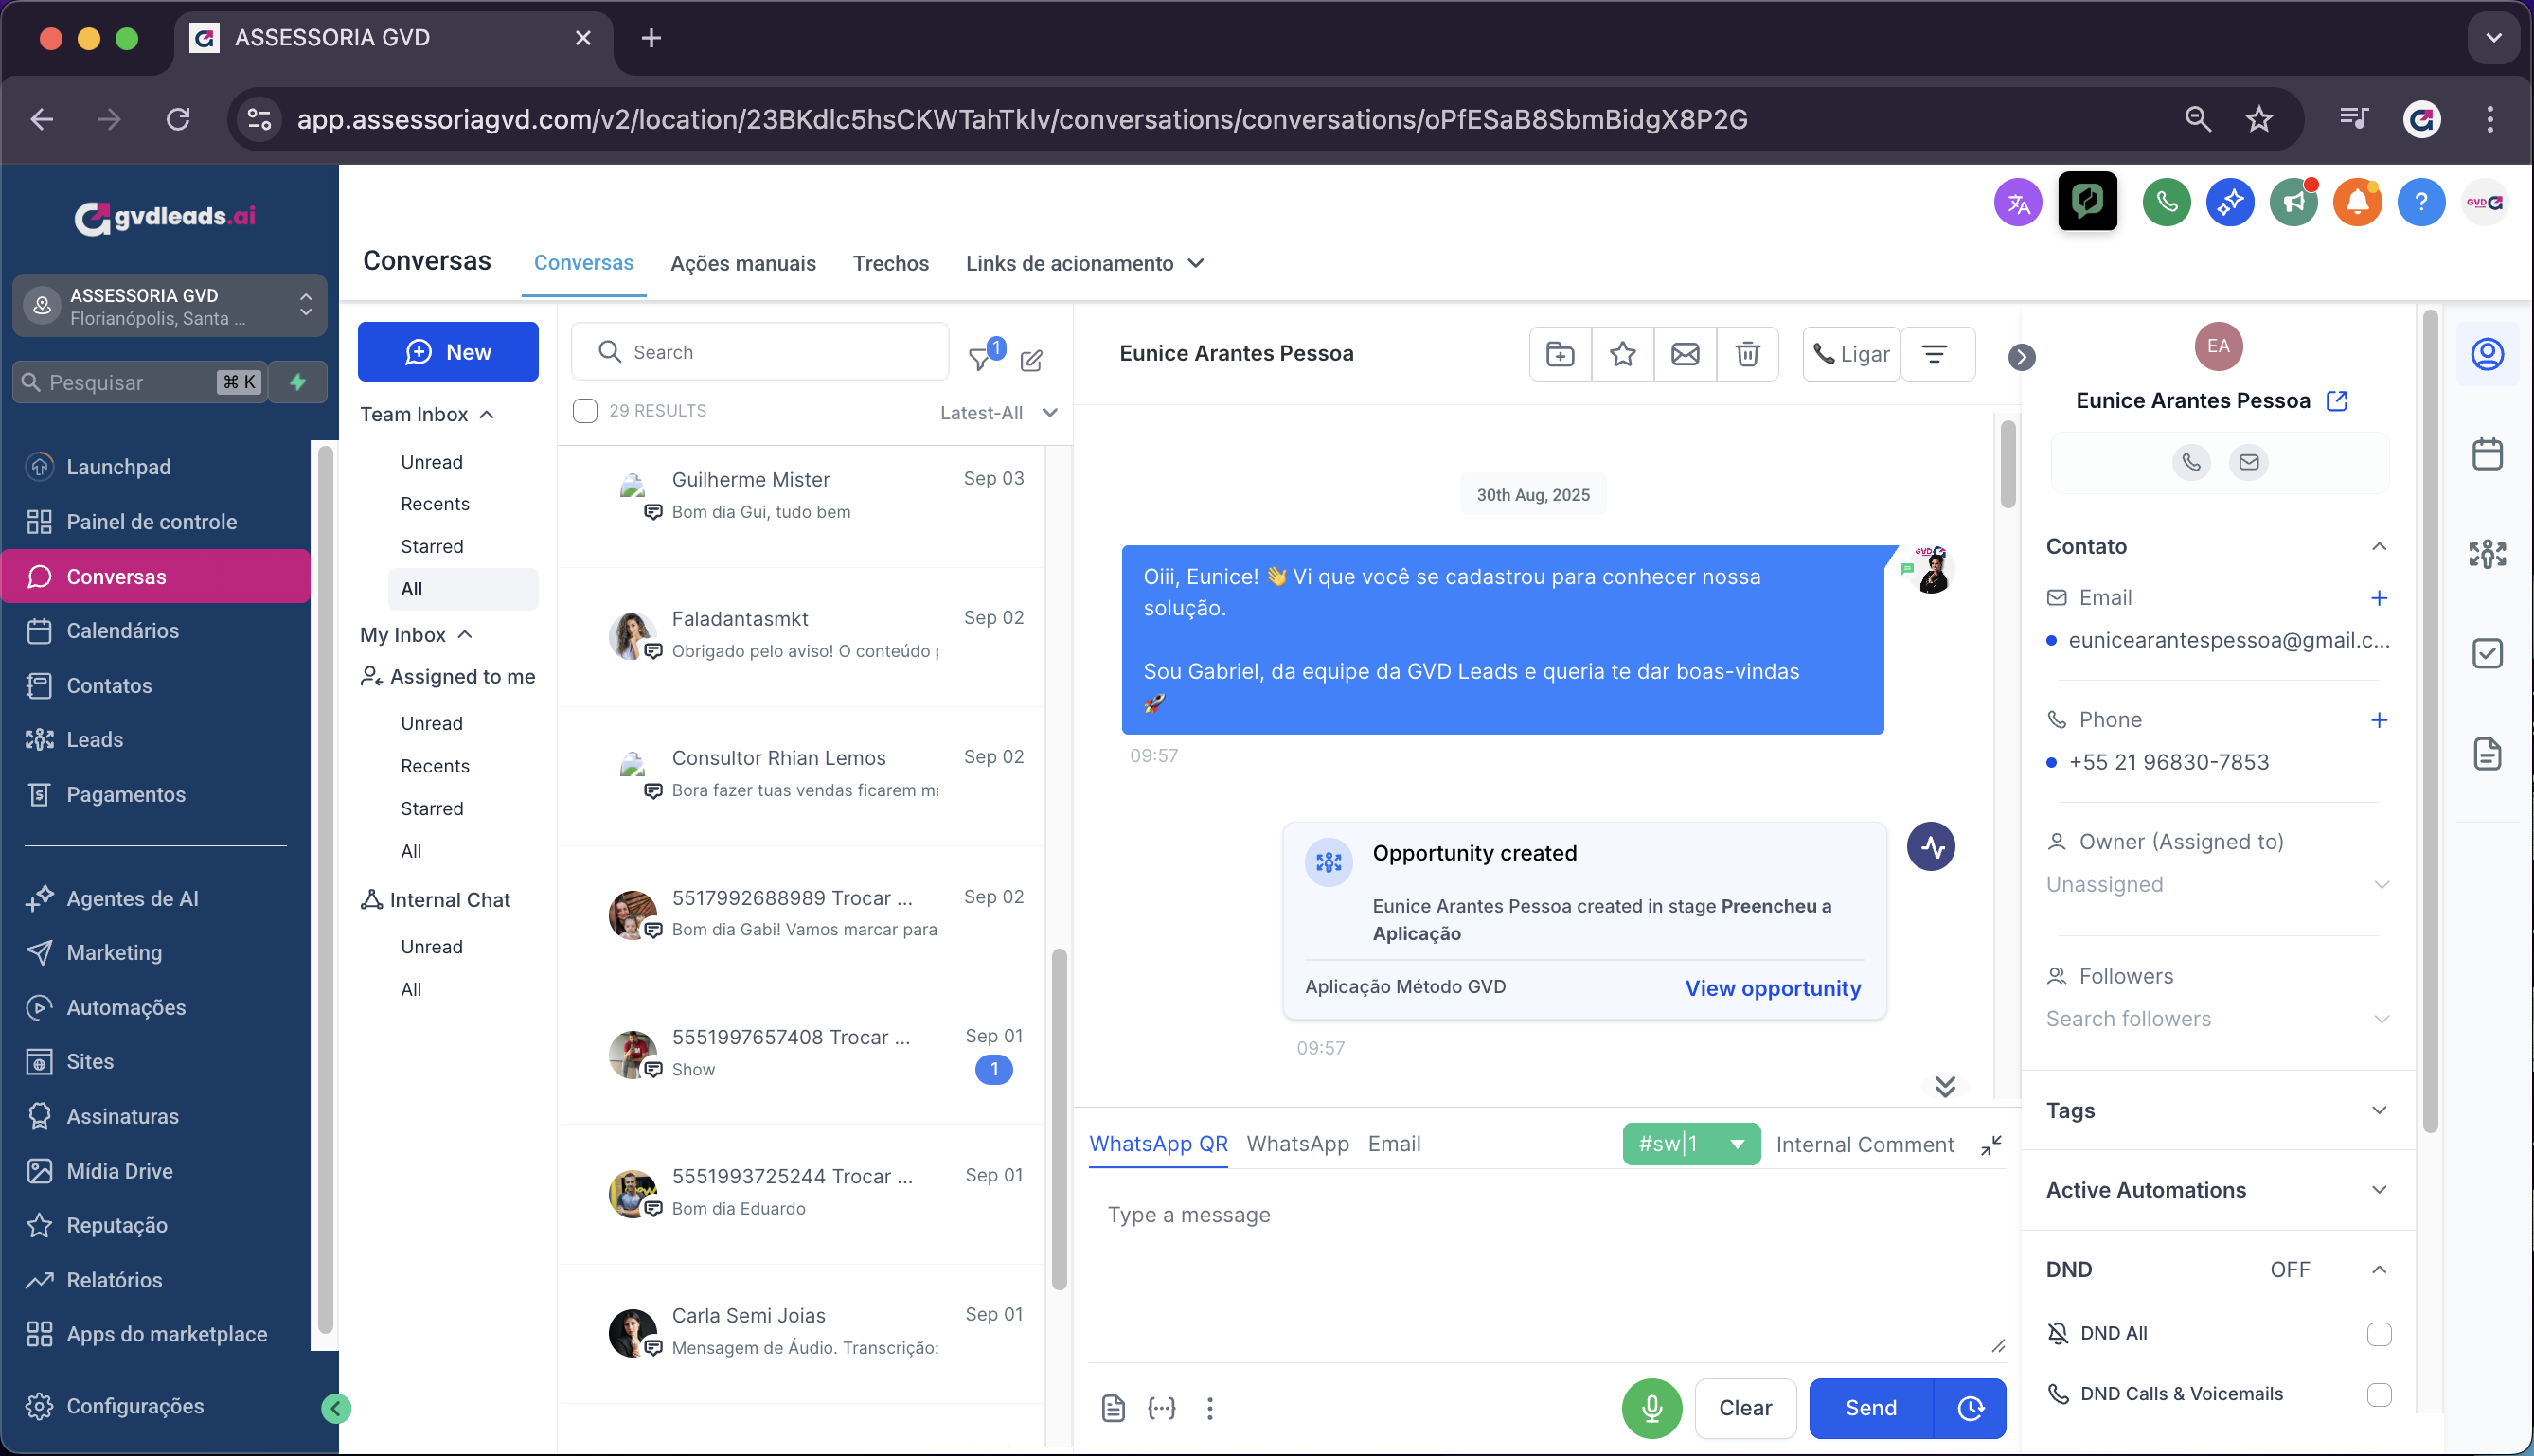This screenshot has height=1456, width=2534.
Task: Click the orange notifications bell icon
Action: click(2357, 203)
